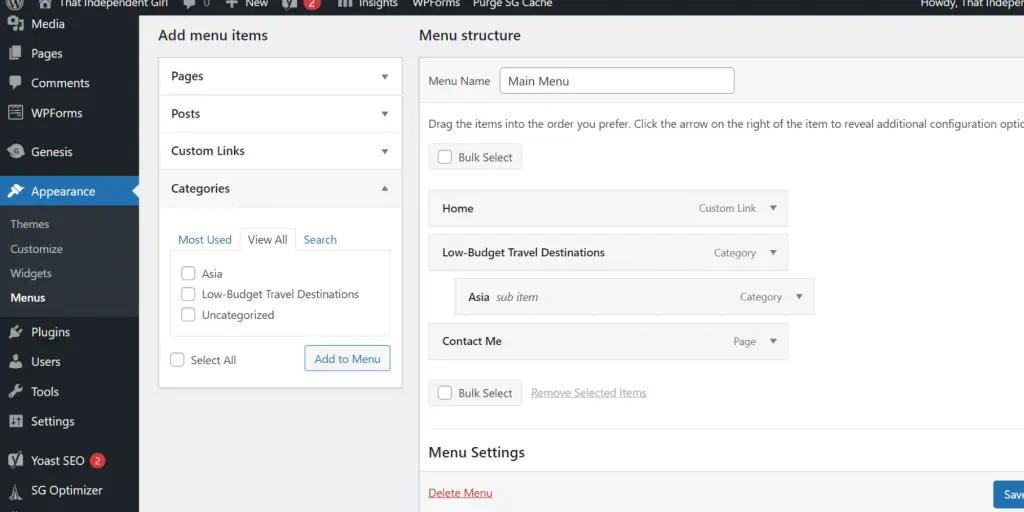Click the Tools wrench icon

[16, 391]
